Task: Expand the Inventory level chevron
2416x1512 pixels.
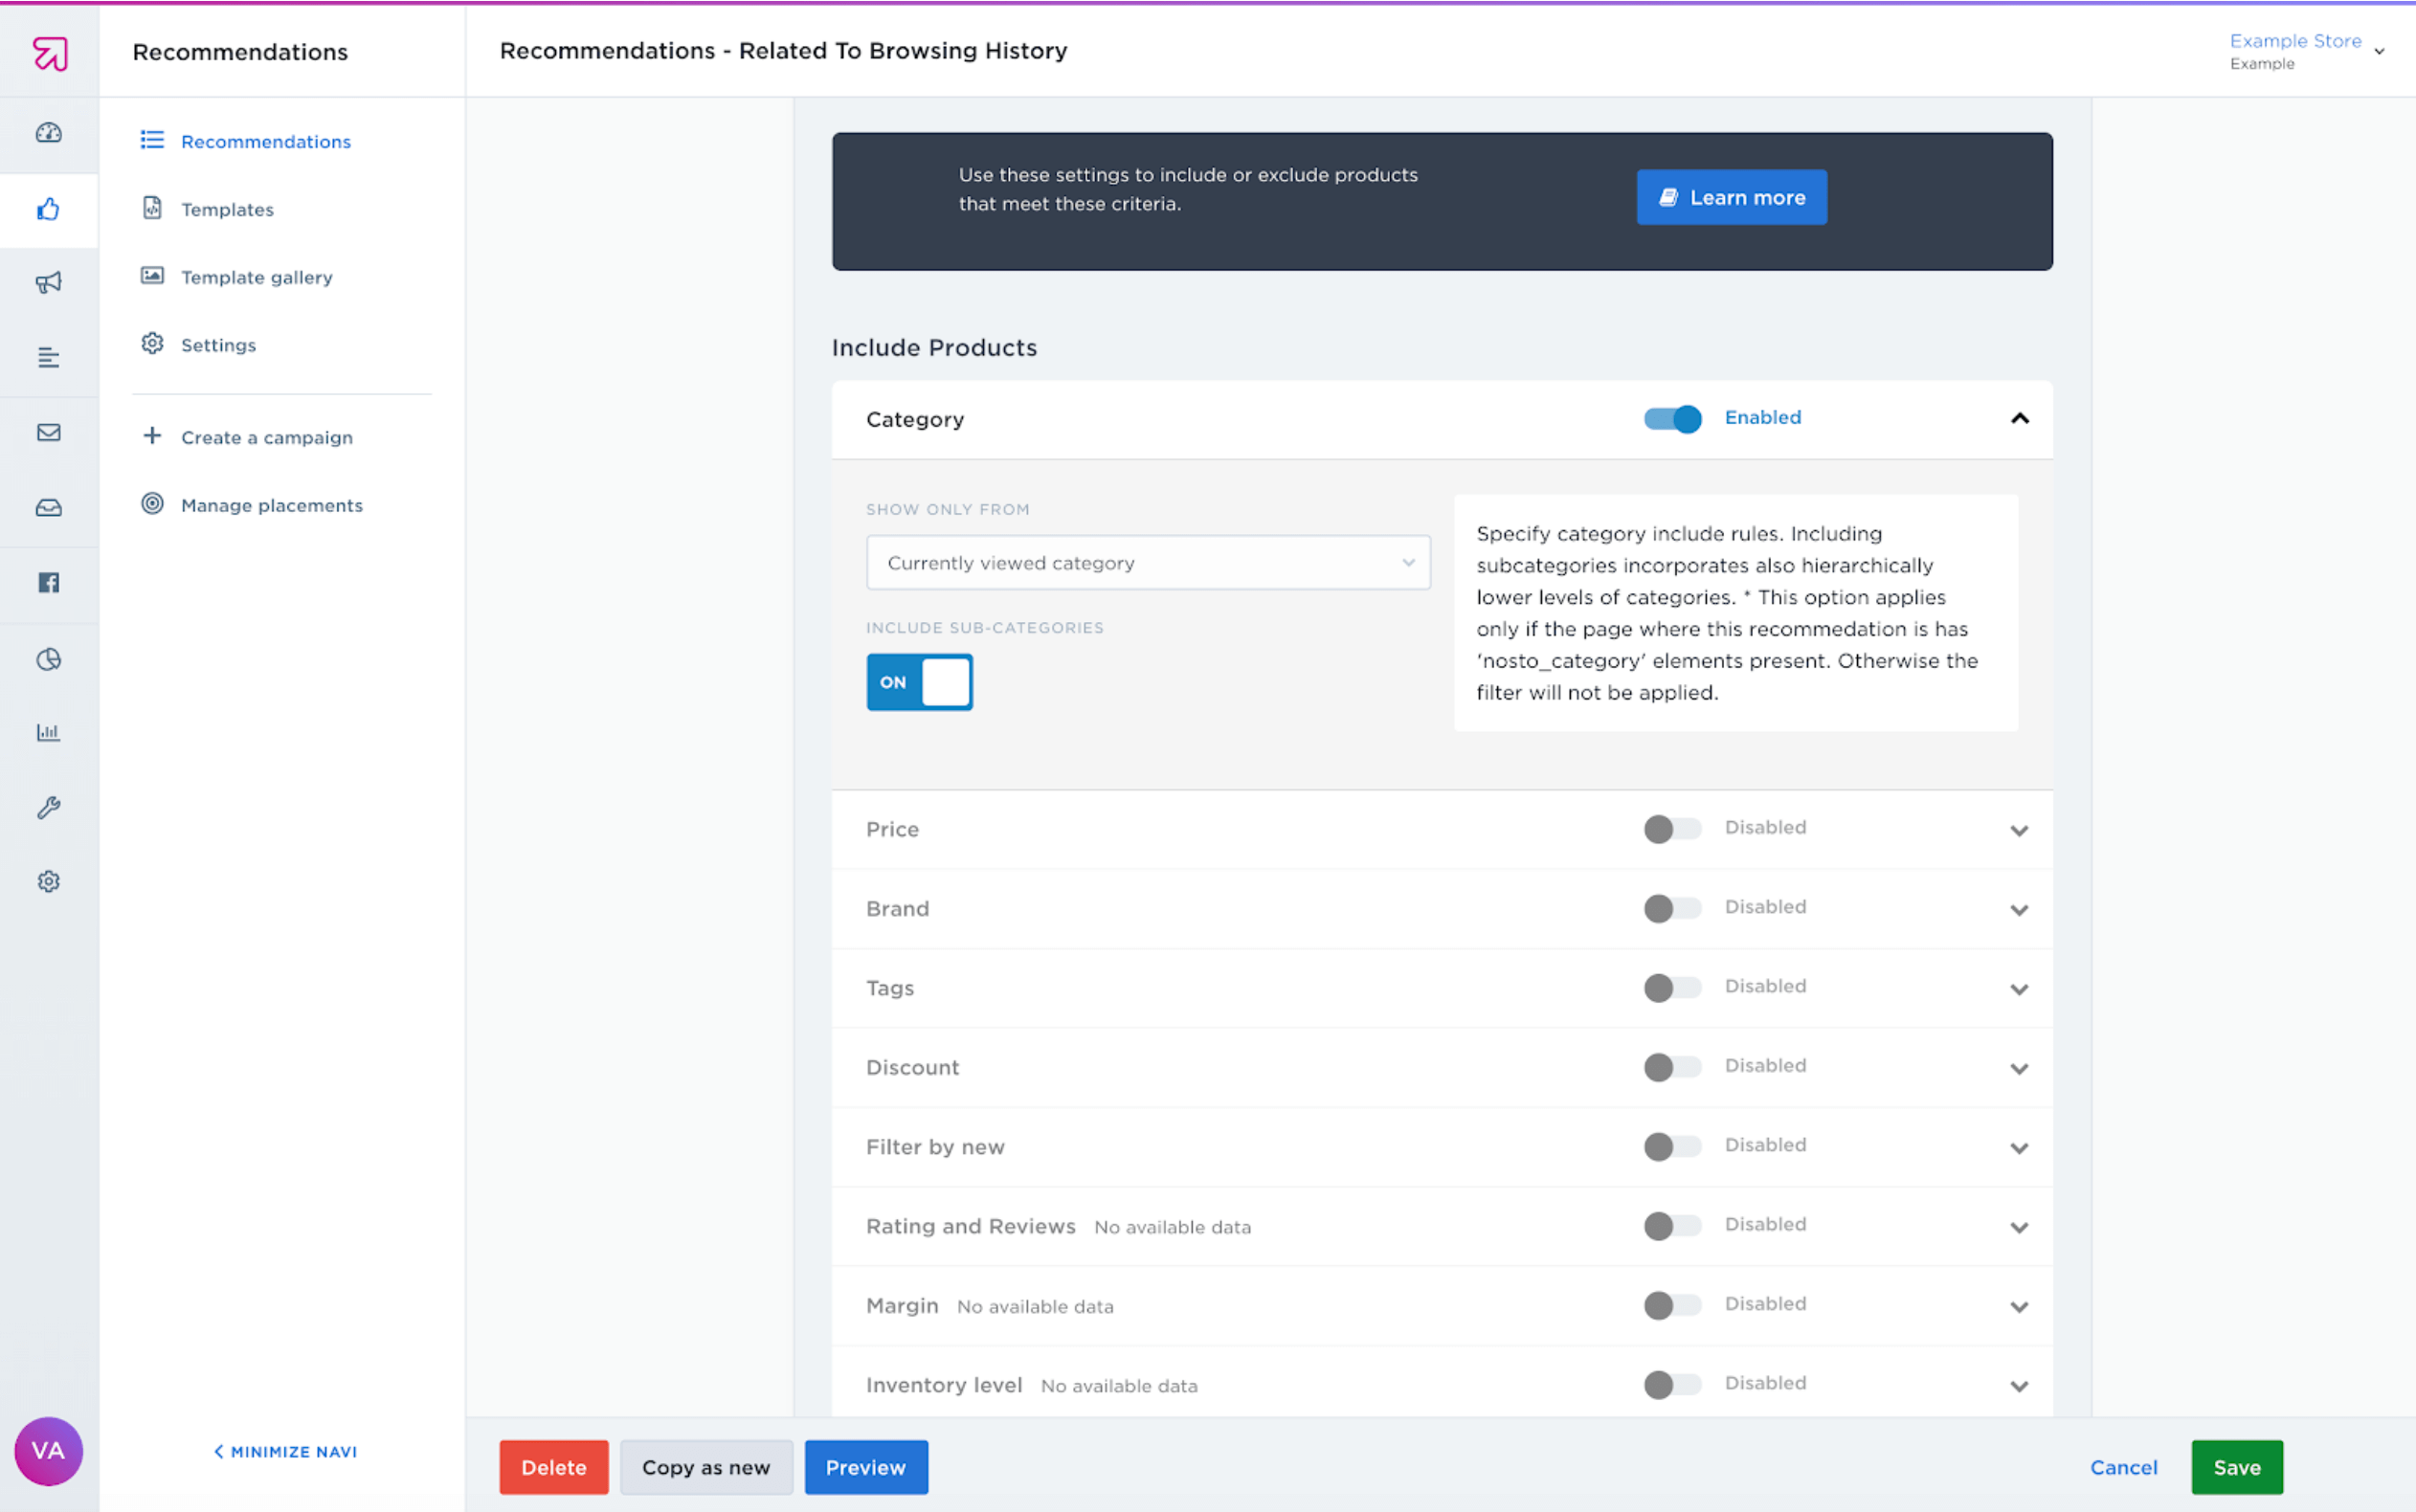Action: click(x=2019, y=1386)
